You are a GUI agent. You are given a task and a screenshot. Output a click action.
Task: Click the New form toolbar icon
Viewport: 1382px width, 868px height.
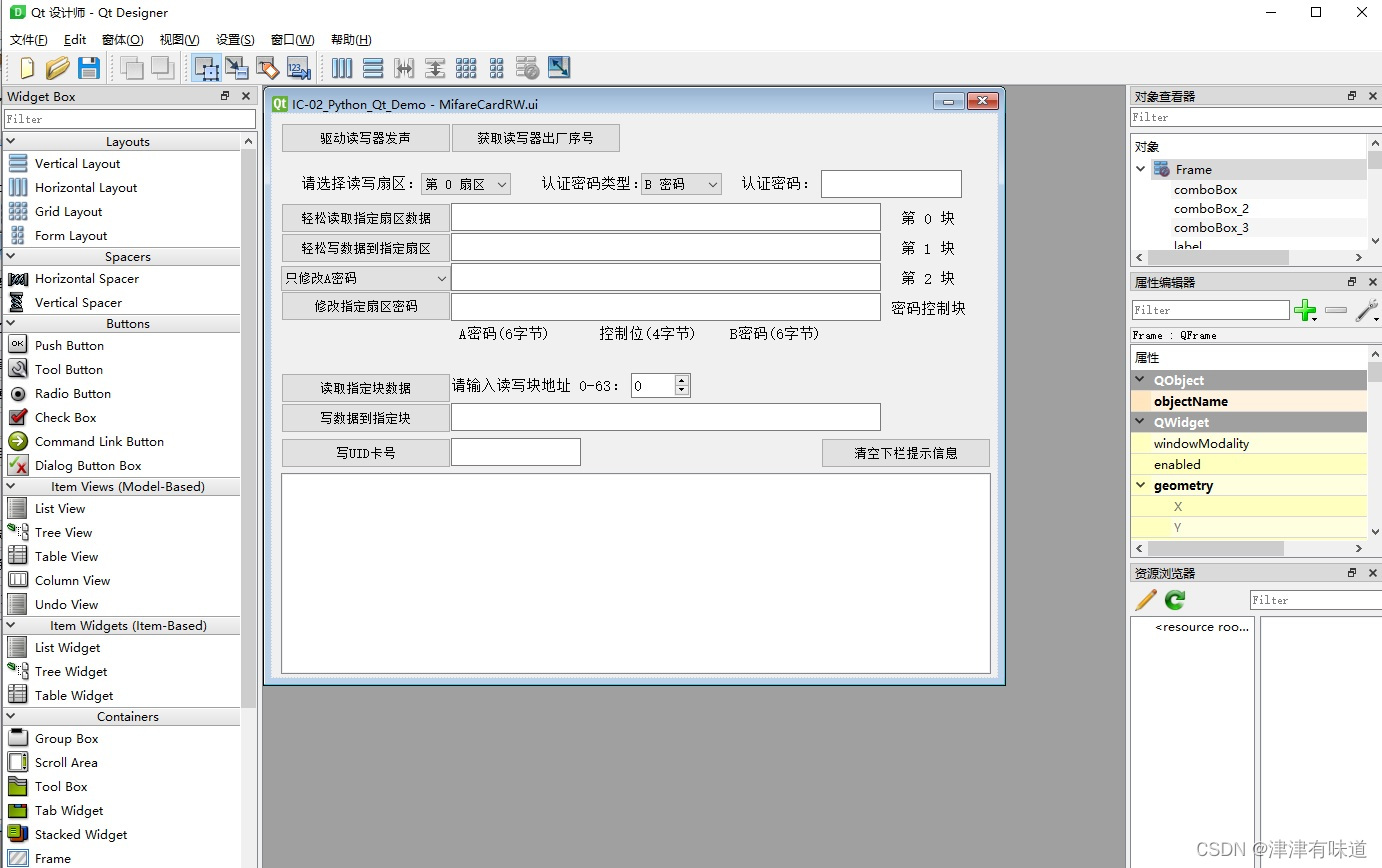(27, 68)
